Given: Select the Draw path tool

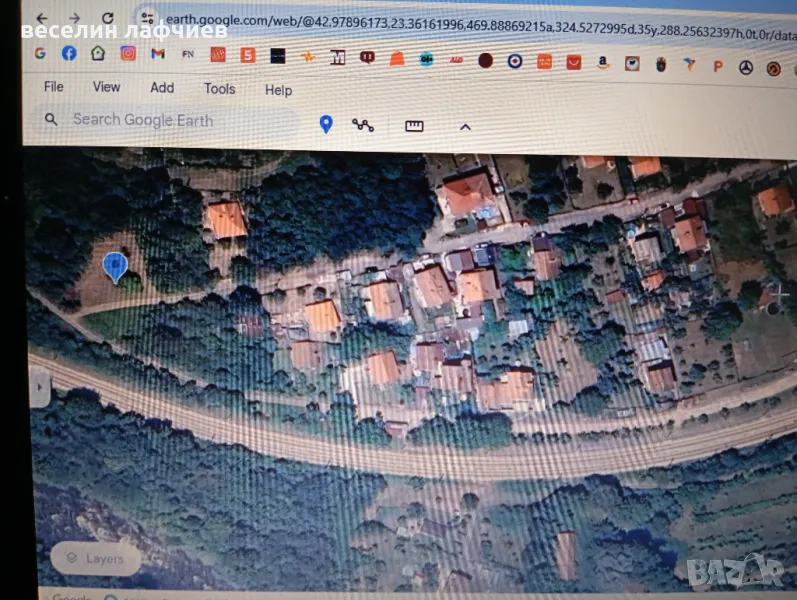Looking at the screenshot, I should [x=363, y=125].
